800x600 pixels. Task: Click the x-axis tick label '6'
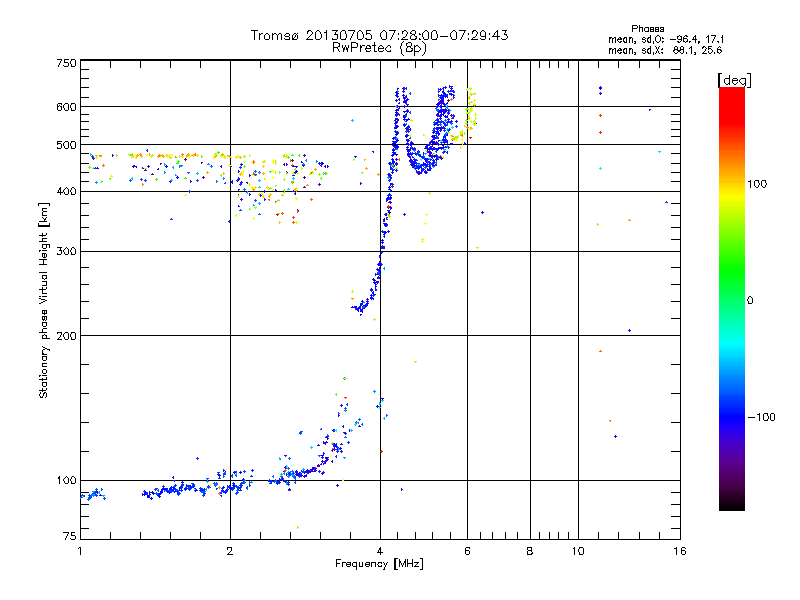(467, 551)
